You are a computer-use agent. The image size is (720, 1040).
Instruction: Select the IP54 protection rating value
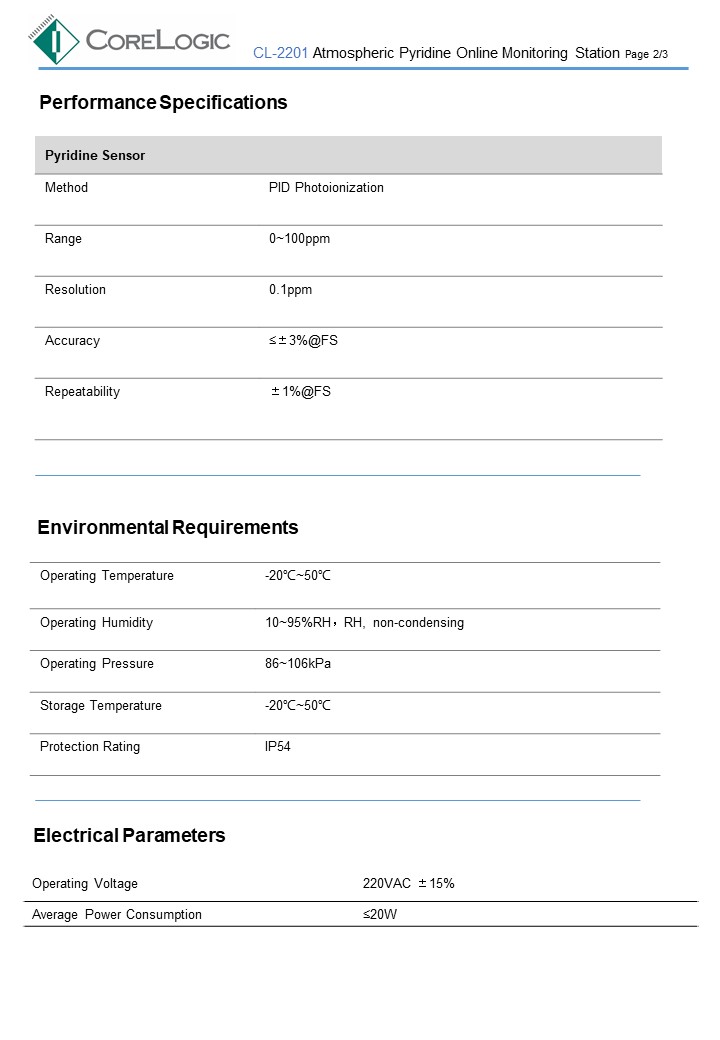pos(278,747)
